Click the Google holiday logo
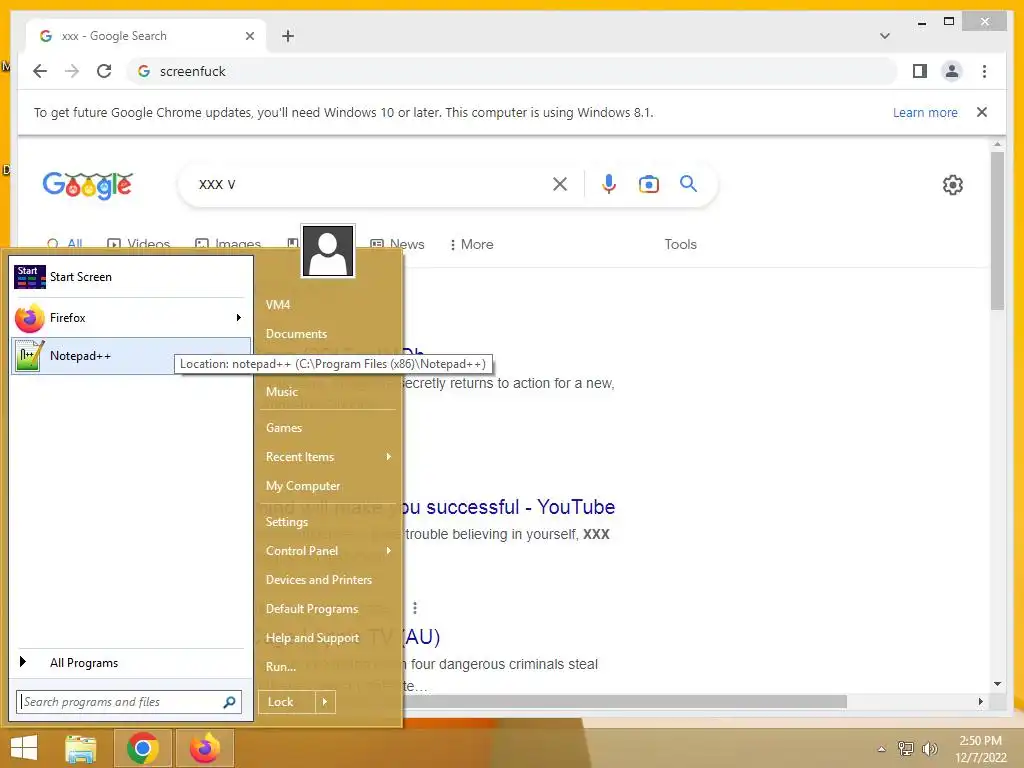Viewport: 1024px width, 768px height. (88, 185)
